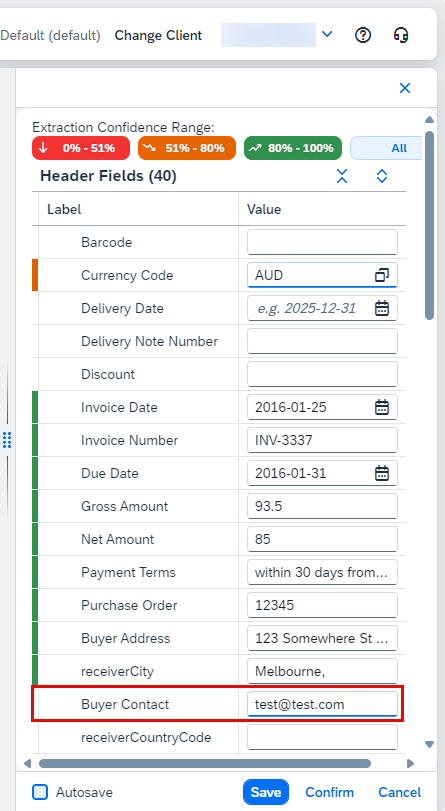This screenshot has width=445, height=811.
Task: Click the Currency Code field with AUD
Action: tap(322, 275)
